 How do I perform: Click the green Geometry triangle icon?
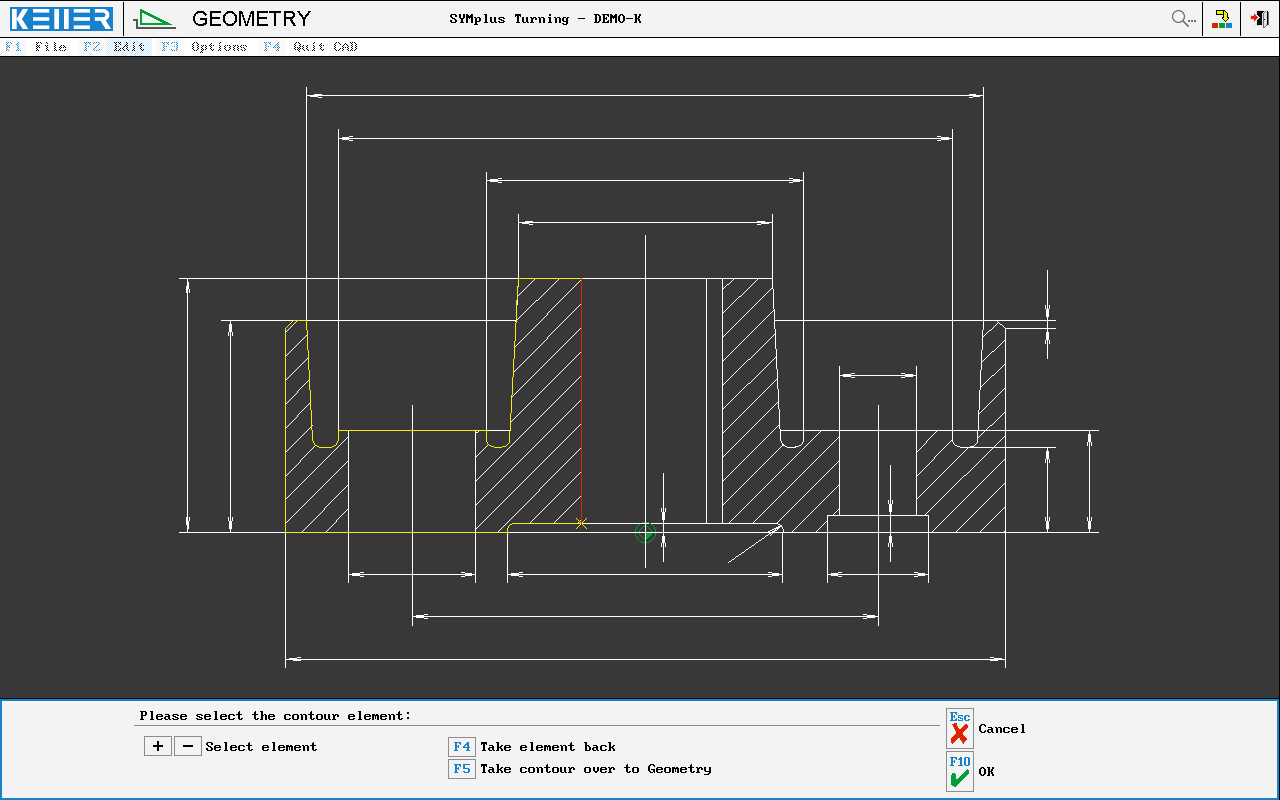coord(155,18)
